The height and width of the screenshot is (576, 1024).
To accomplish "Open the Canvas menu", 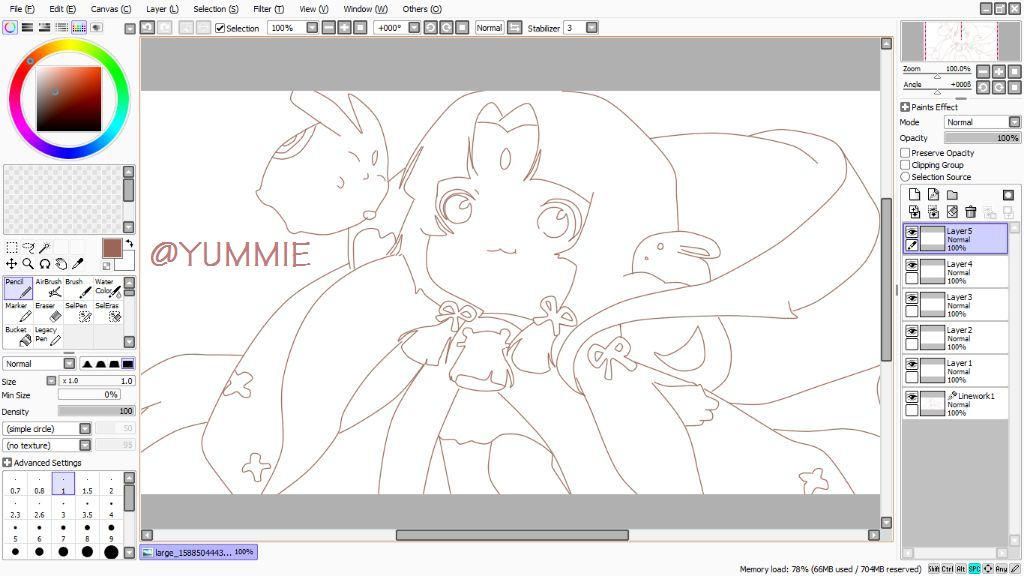I will point(110,9).
